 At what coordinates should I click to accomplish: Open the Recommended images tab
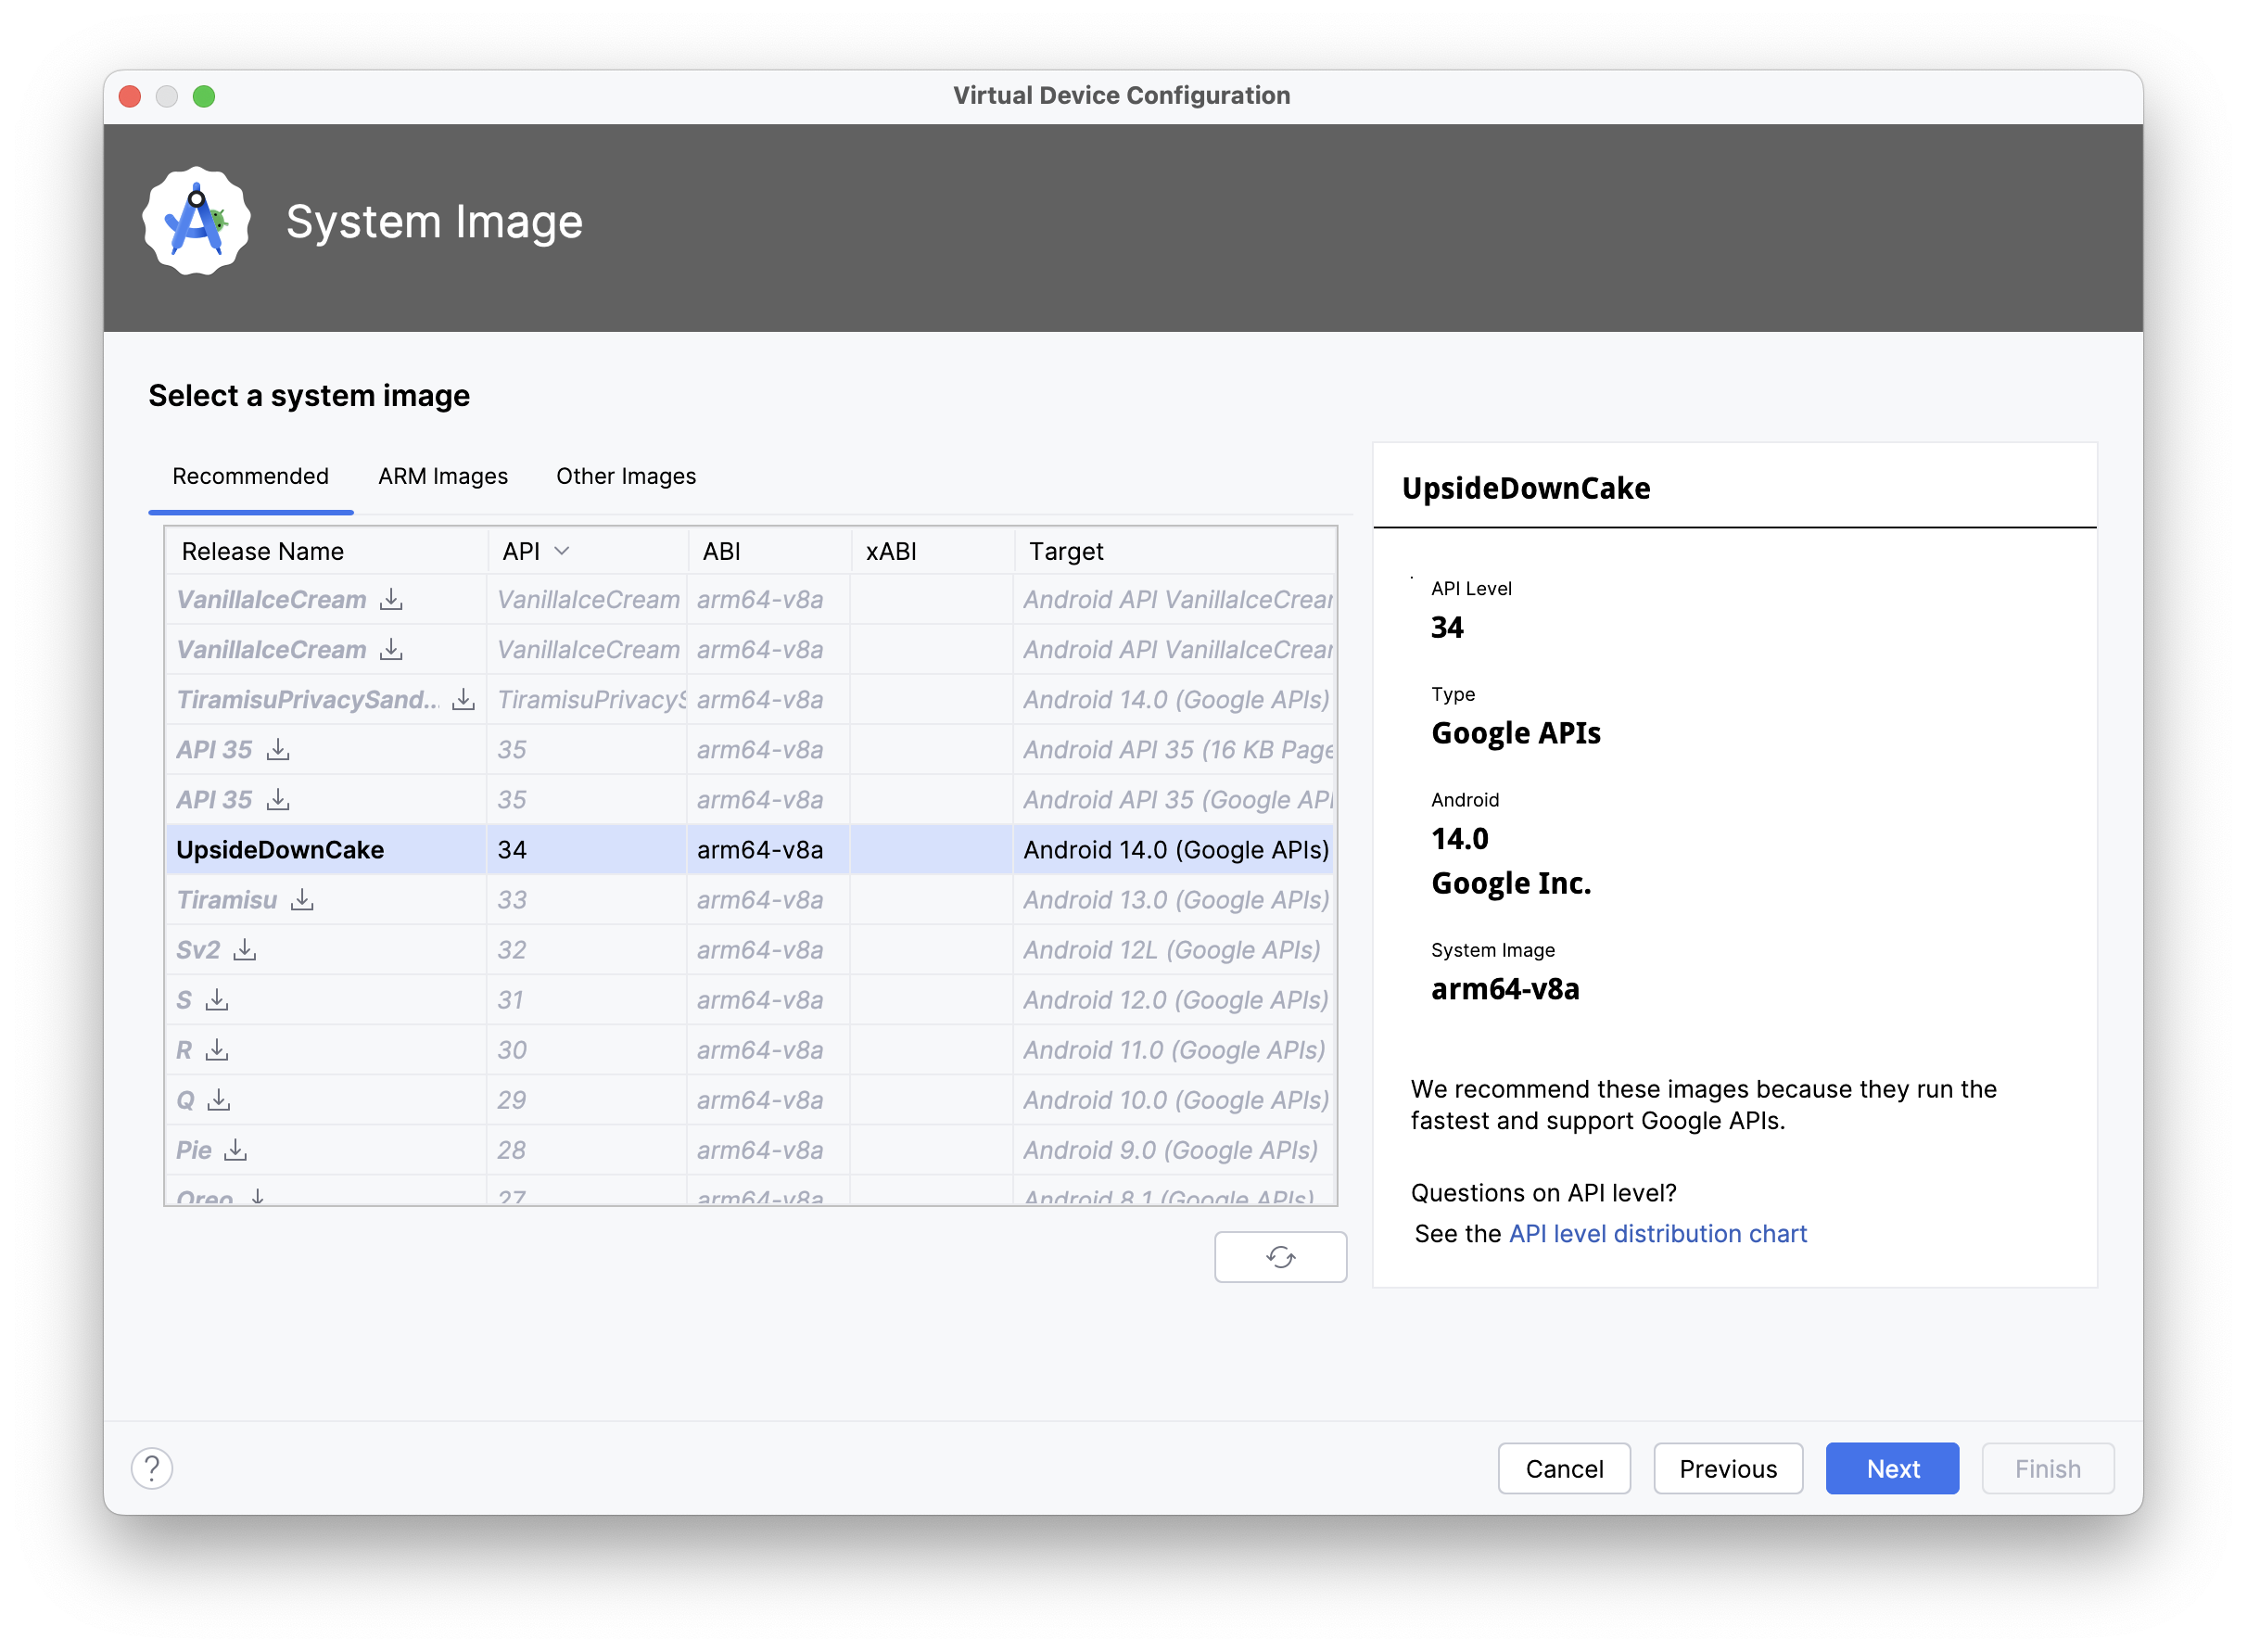[x=250, y=476]
